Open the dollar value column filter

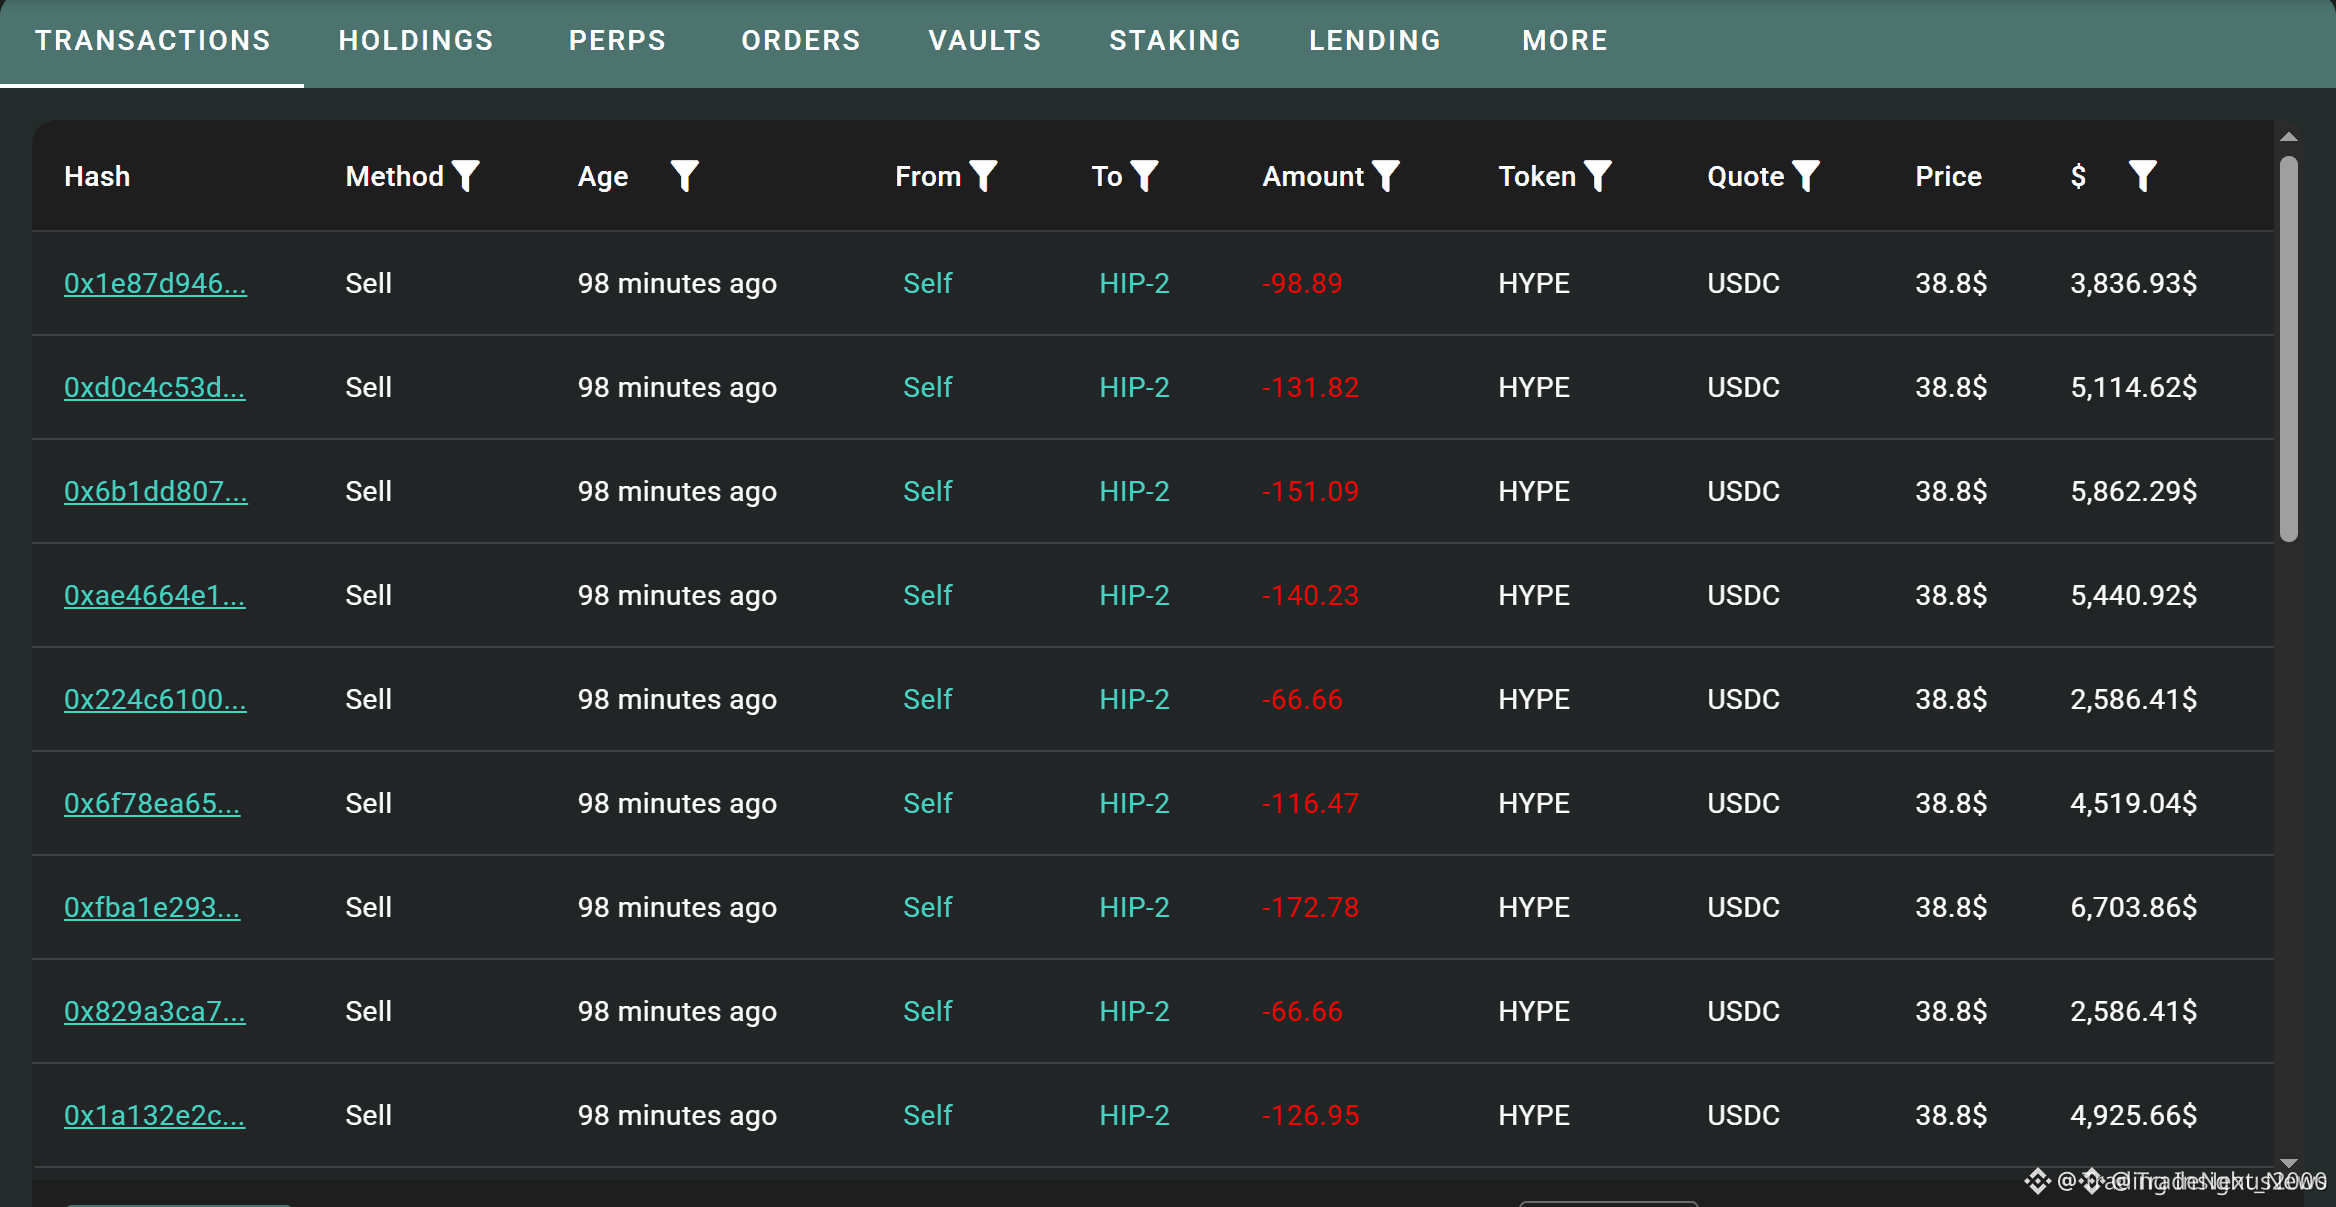coord(2142,176)
